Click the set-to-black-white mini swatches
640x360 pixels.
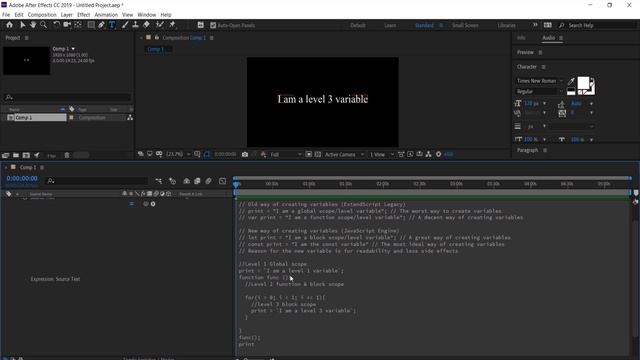click(x=571, y=91)
